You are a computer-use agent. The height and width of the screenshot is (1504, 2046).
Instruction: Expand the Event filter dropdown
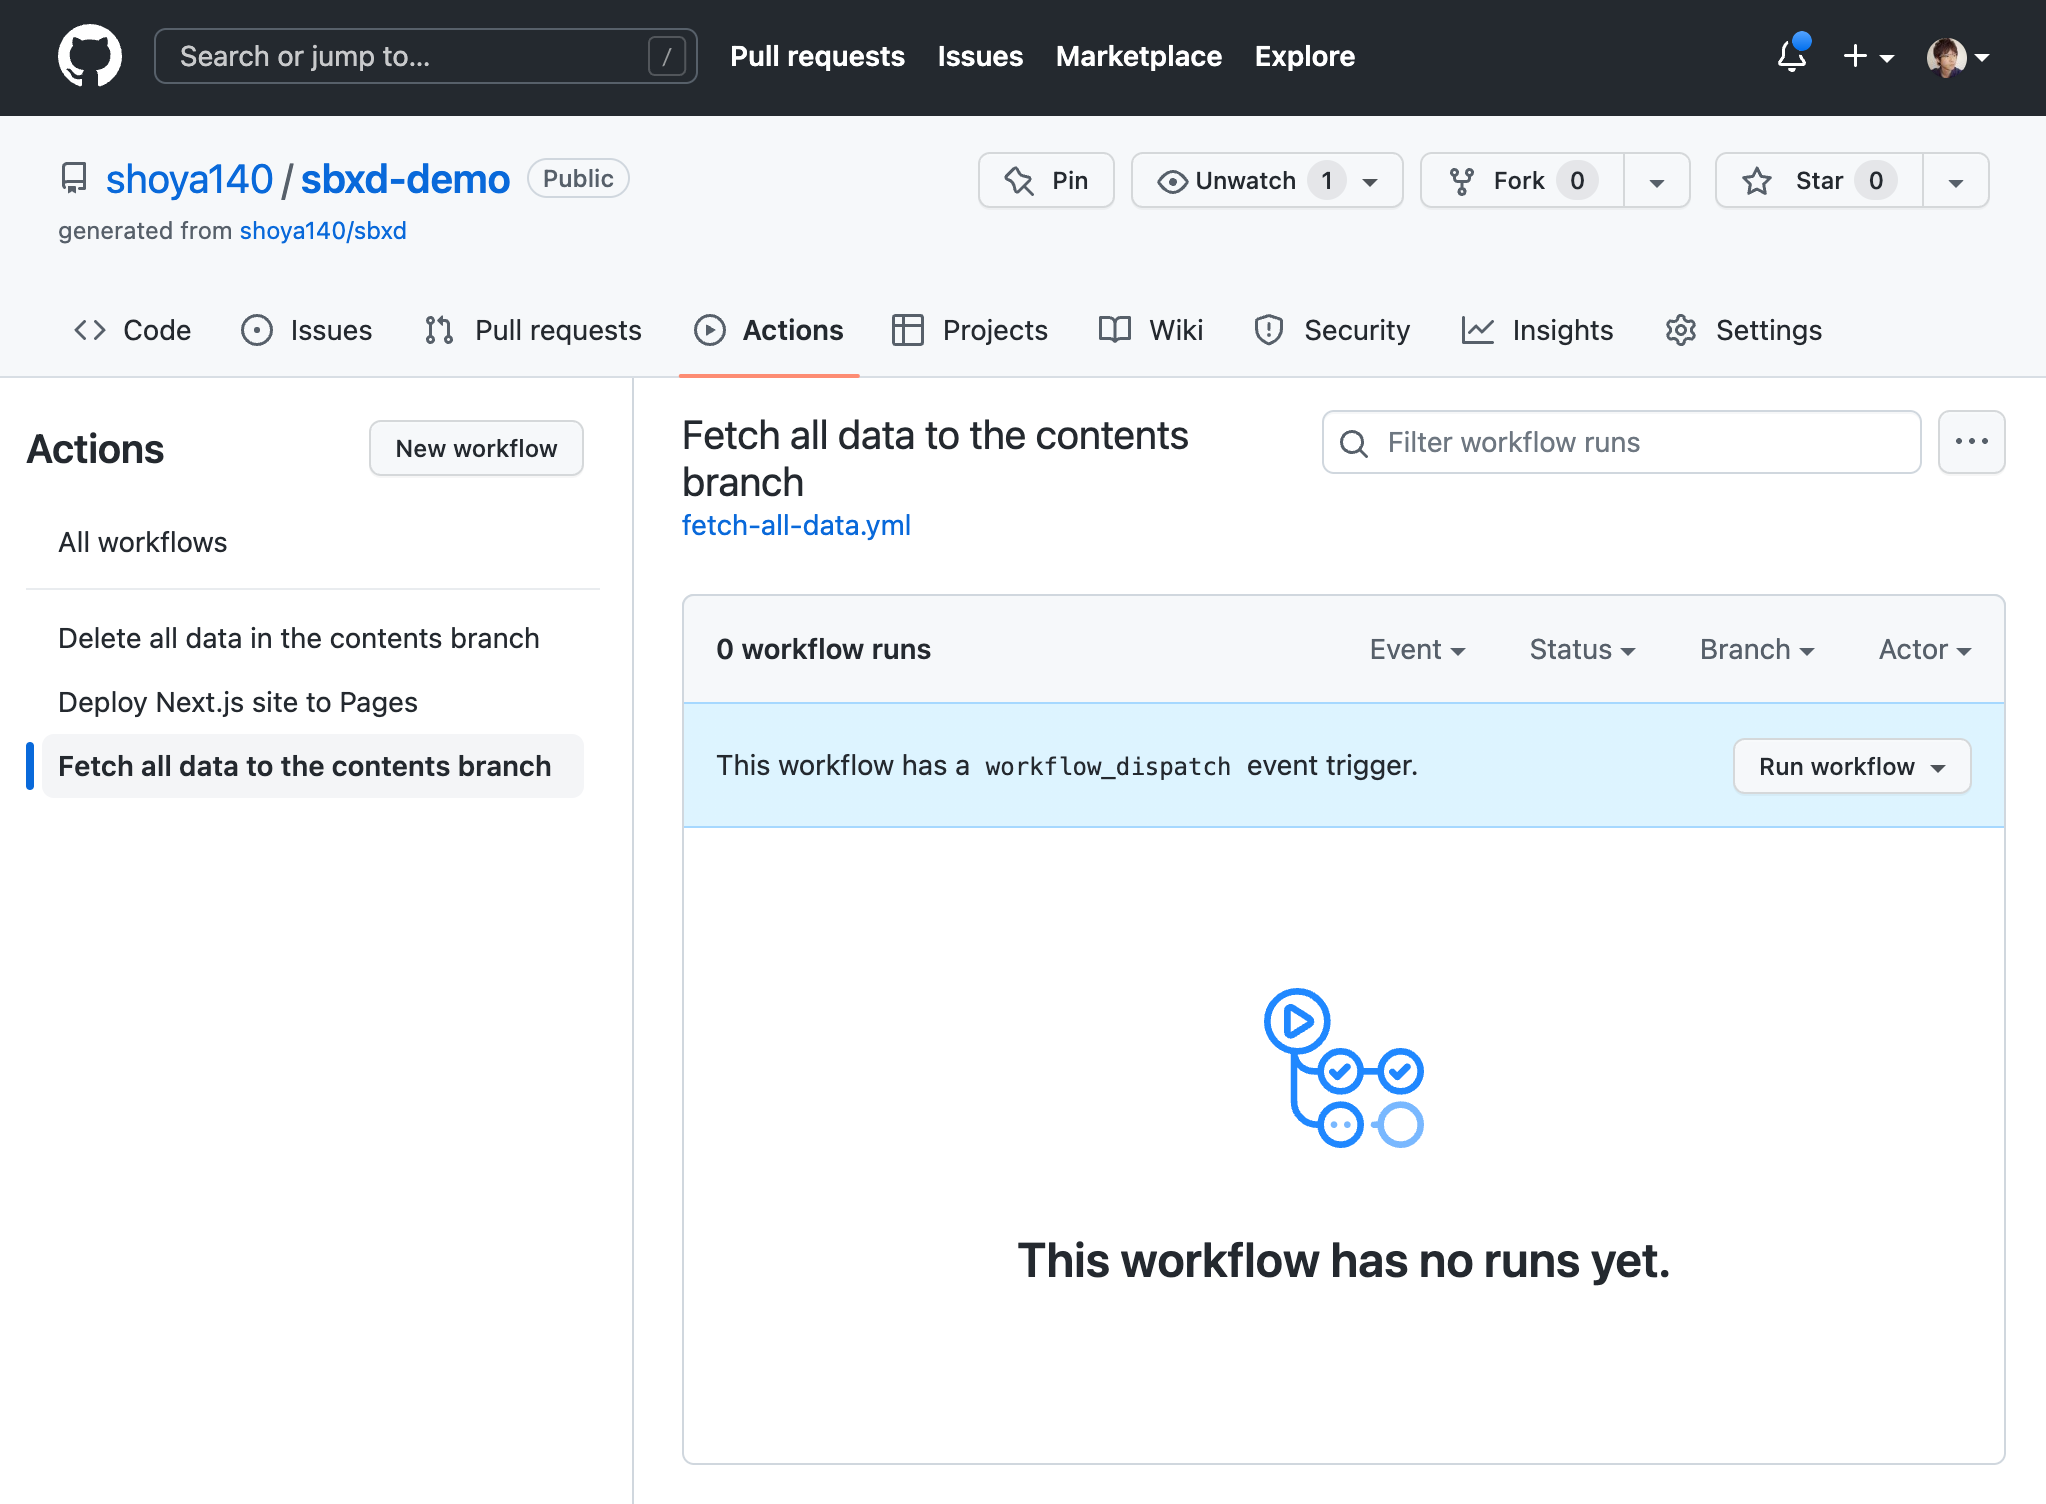(1417, 650)
